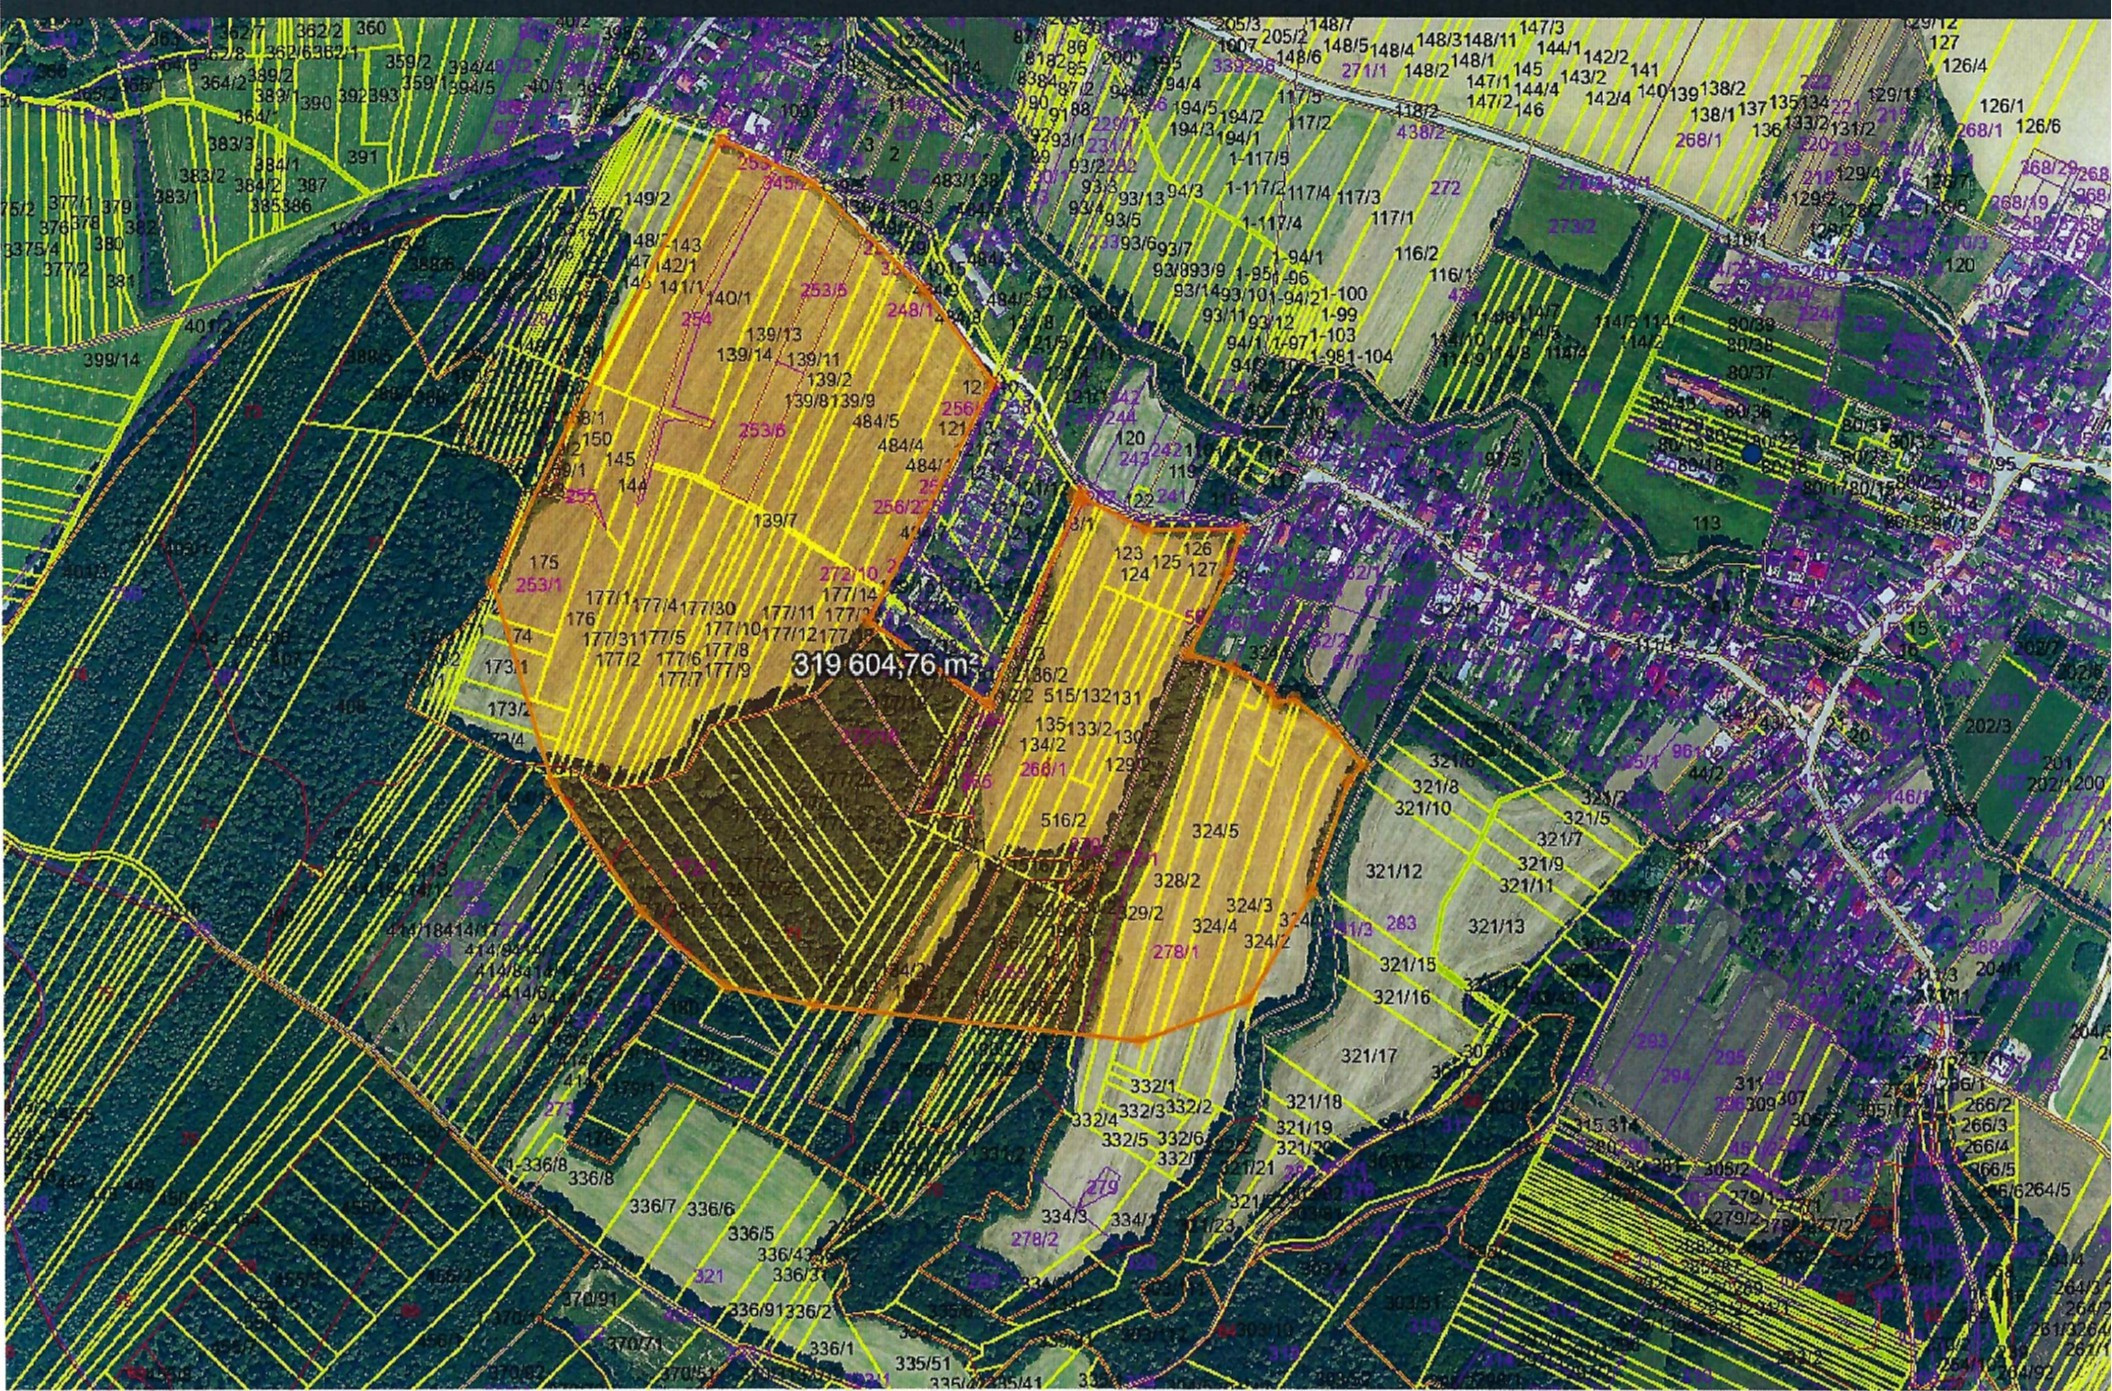Select parcel 324/5 in the highlighted area
2112x1391 pixels.
point(1215,831)
